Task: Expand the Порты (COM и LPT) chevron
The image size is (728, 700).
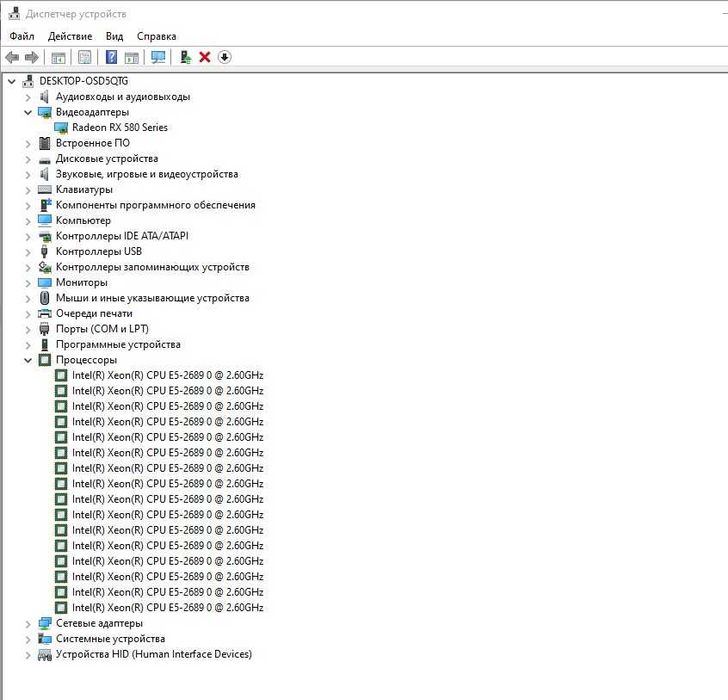Action: pyautogui.click(x=28, y=330)
